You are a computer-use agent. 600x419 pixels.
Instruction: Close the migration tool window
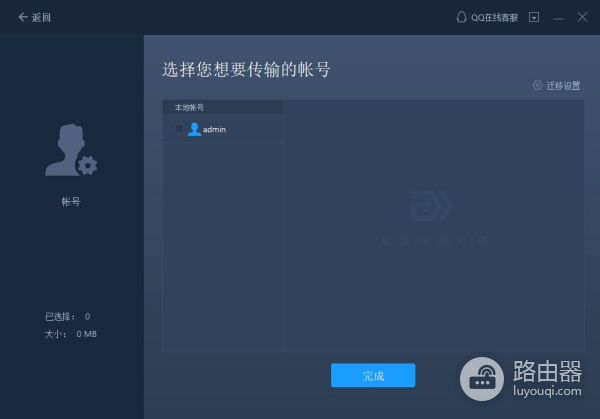point(582,17)
